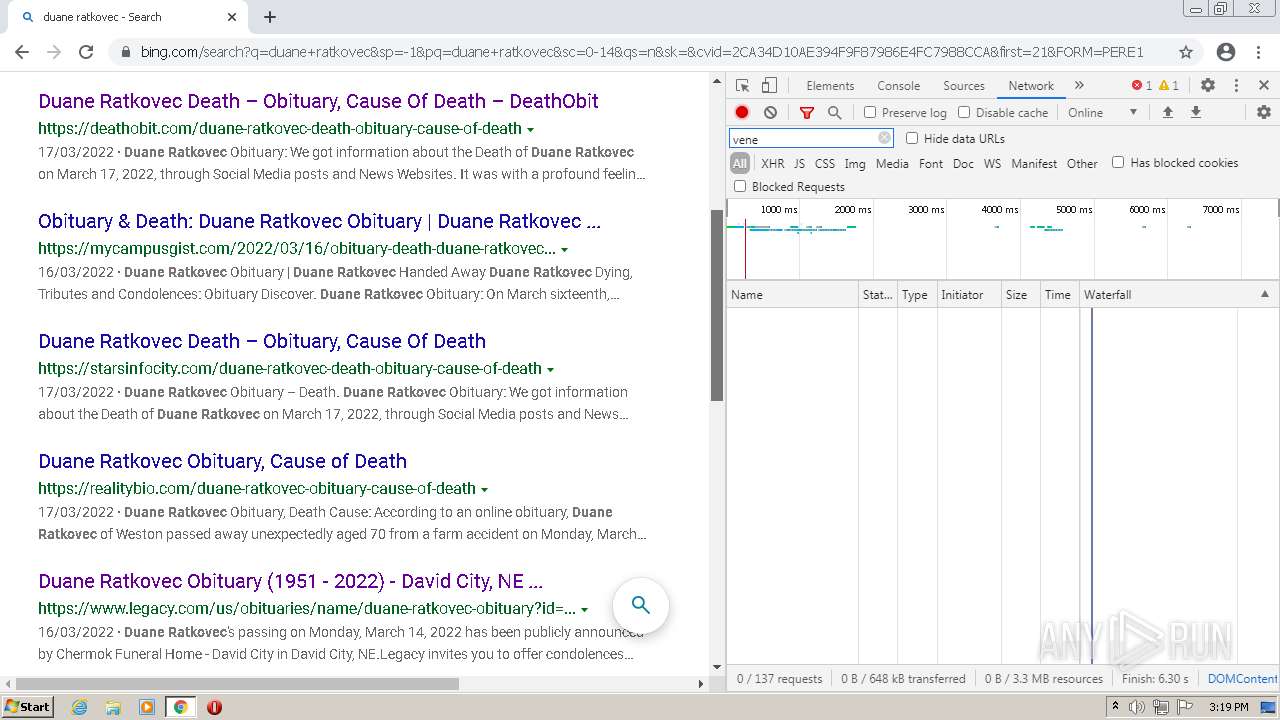Image resolution: width=1280 pixels, height=720 pixels.
Task: Filter requests by CSS
Action: pyautogui.click(x=825, y=164)
